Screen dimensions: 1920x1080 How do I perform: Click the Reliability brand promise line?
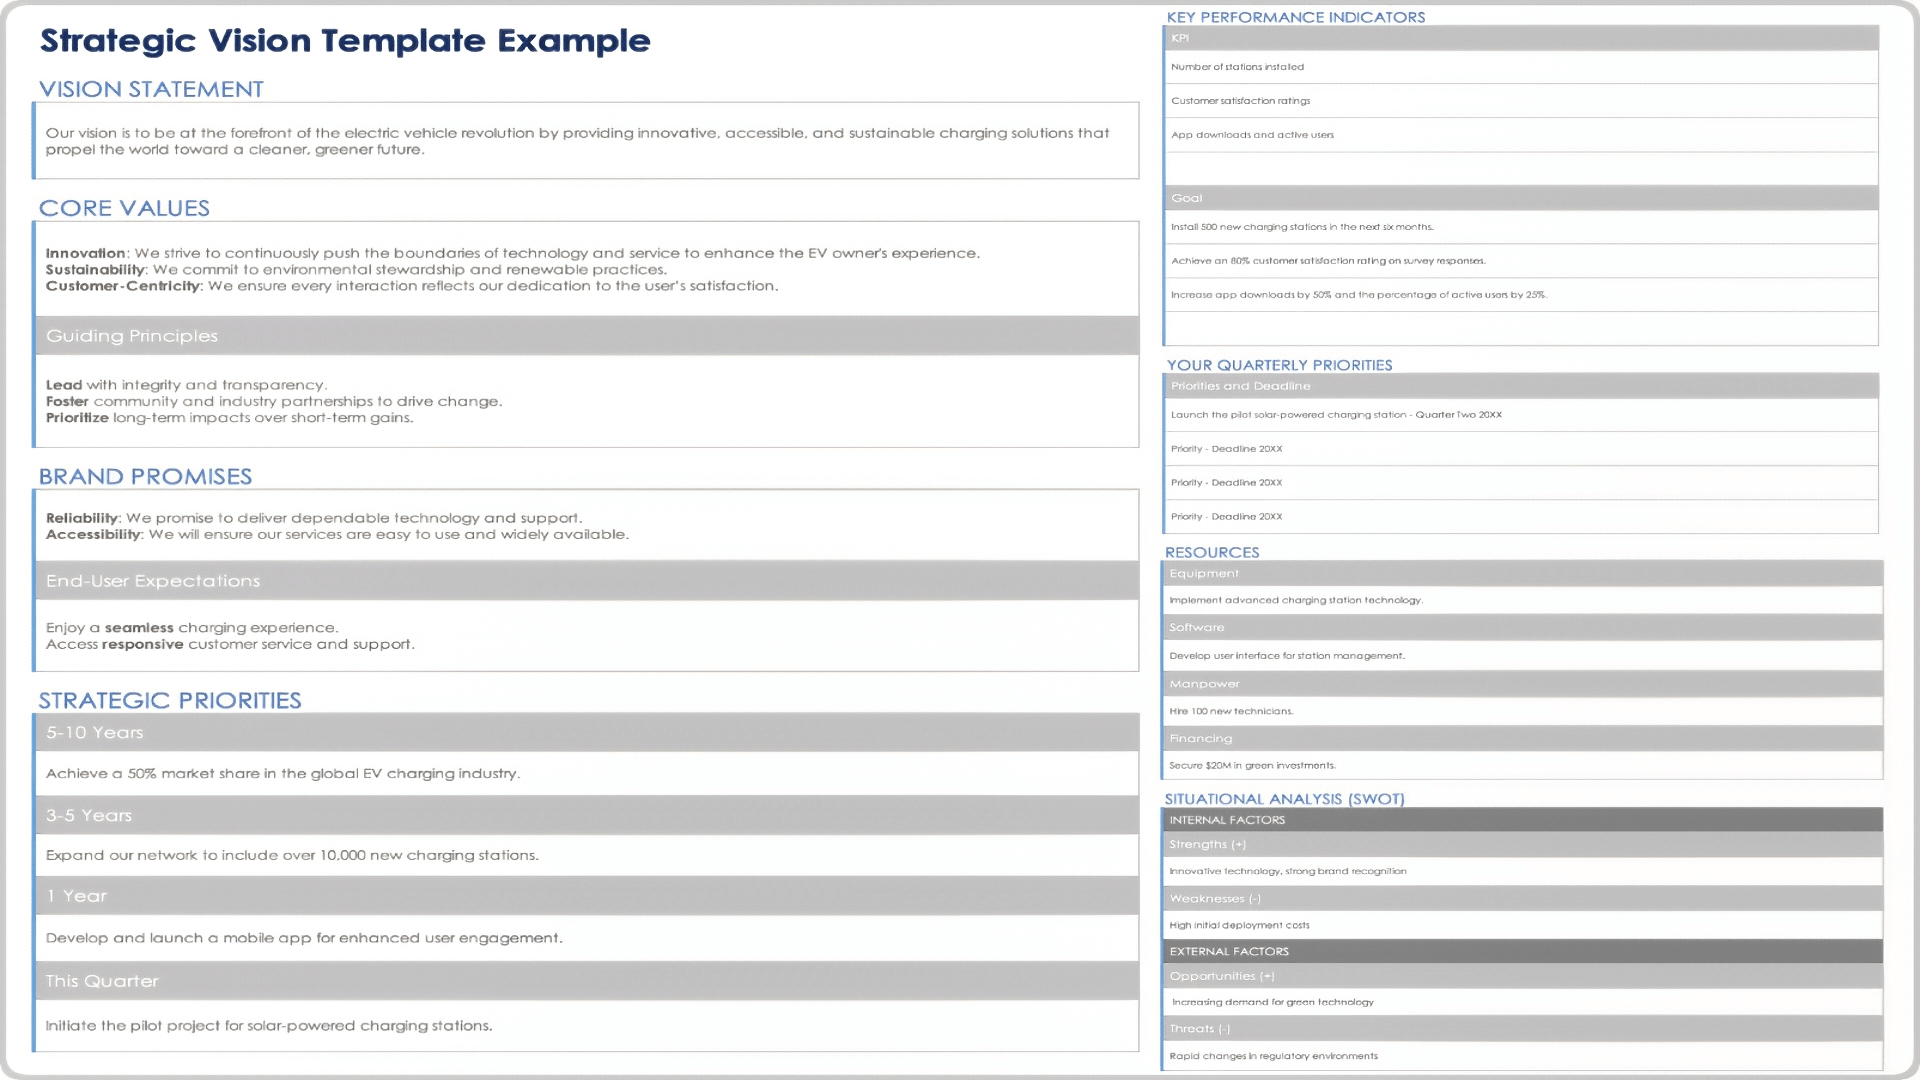[314, 518]
